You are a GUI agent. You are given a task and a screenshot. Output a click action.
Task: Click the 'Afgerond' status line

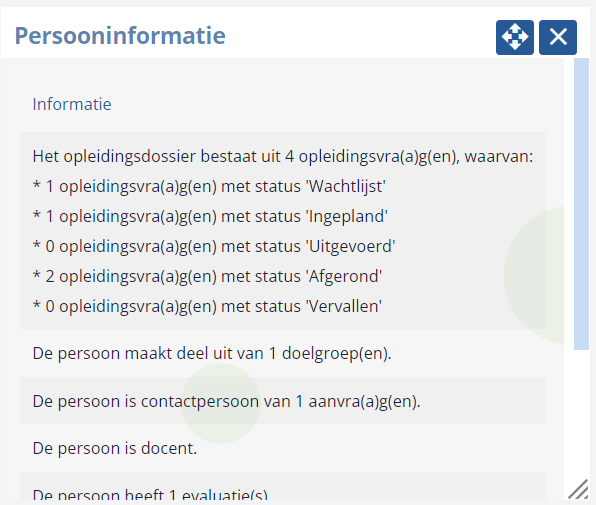pyautogui.click(x=207, y=277)
